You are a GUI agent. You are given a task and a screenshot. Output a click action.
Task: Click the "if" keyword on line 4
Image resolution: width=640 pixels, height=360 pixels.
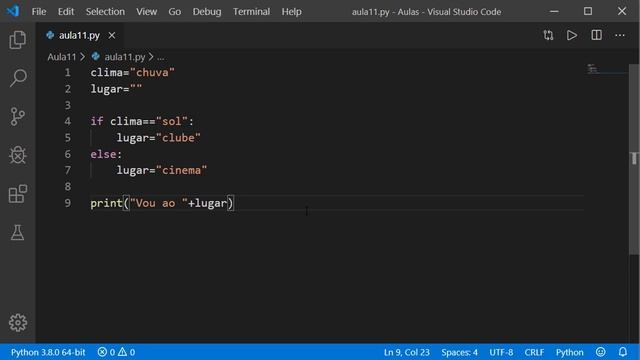tap(97, 122)
